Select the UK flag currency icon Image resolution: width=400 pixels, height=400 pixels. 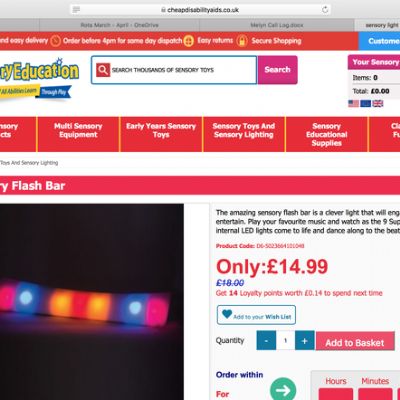pyautogui.click(x=378, y=104)
